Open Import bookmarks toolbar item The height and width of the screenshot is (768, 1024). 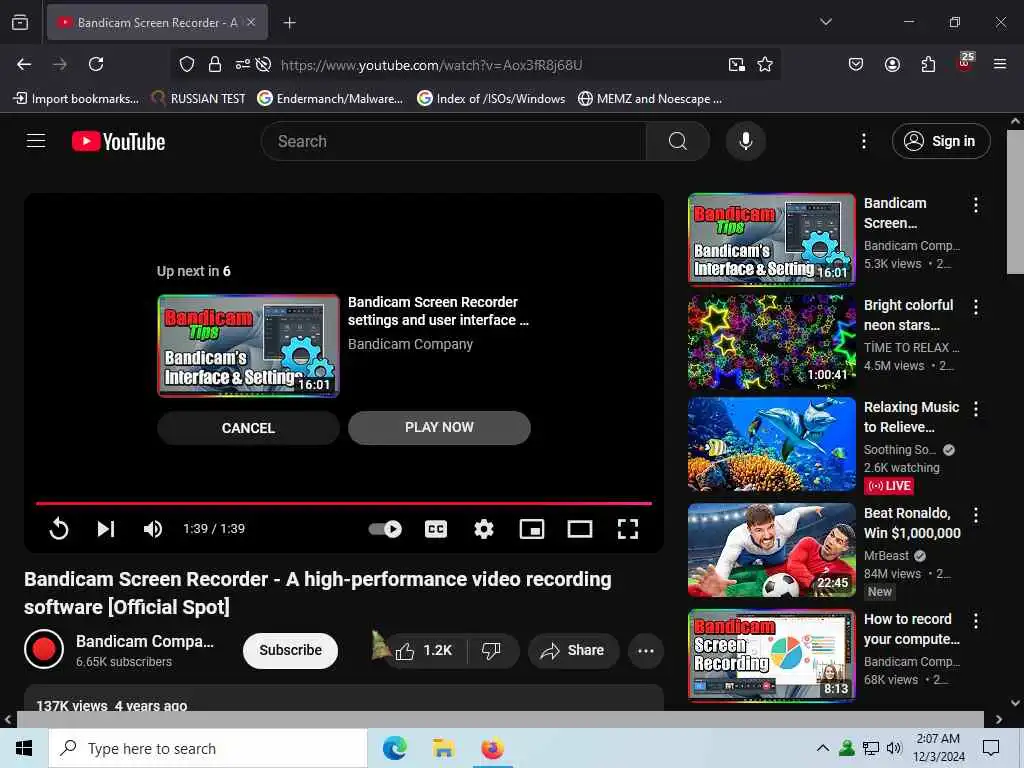click(76, 99)
